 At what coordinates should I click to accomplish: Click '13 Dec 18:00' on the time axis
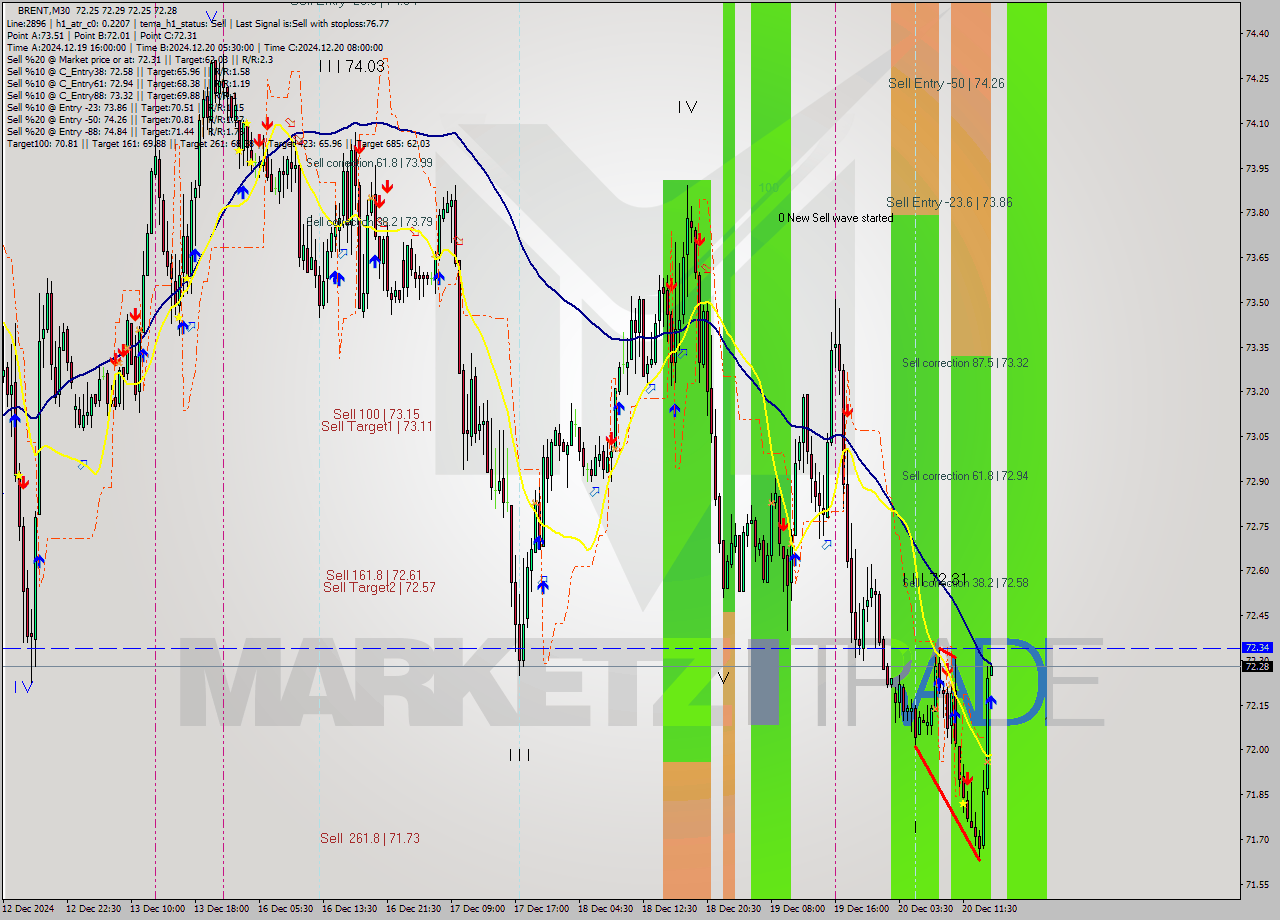coord(222,909)
